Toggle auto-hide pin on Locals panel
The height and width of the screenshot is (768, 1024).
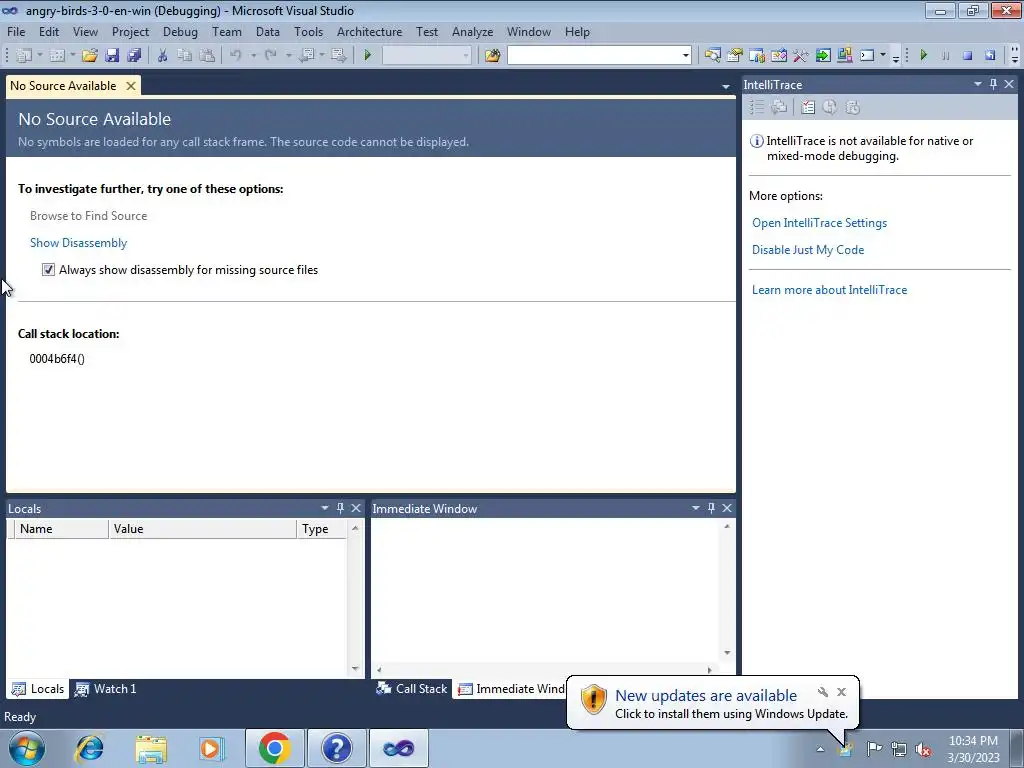[340, 508]
